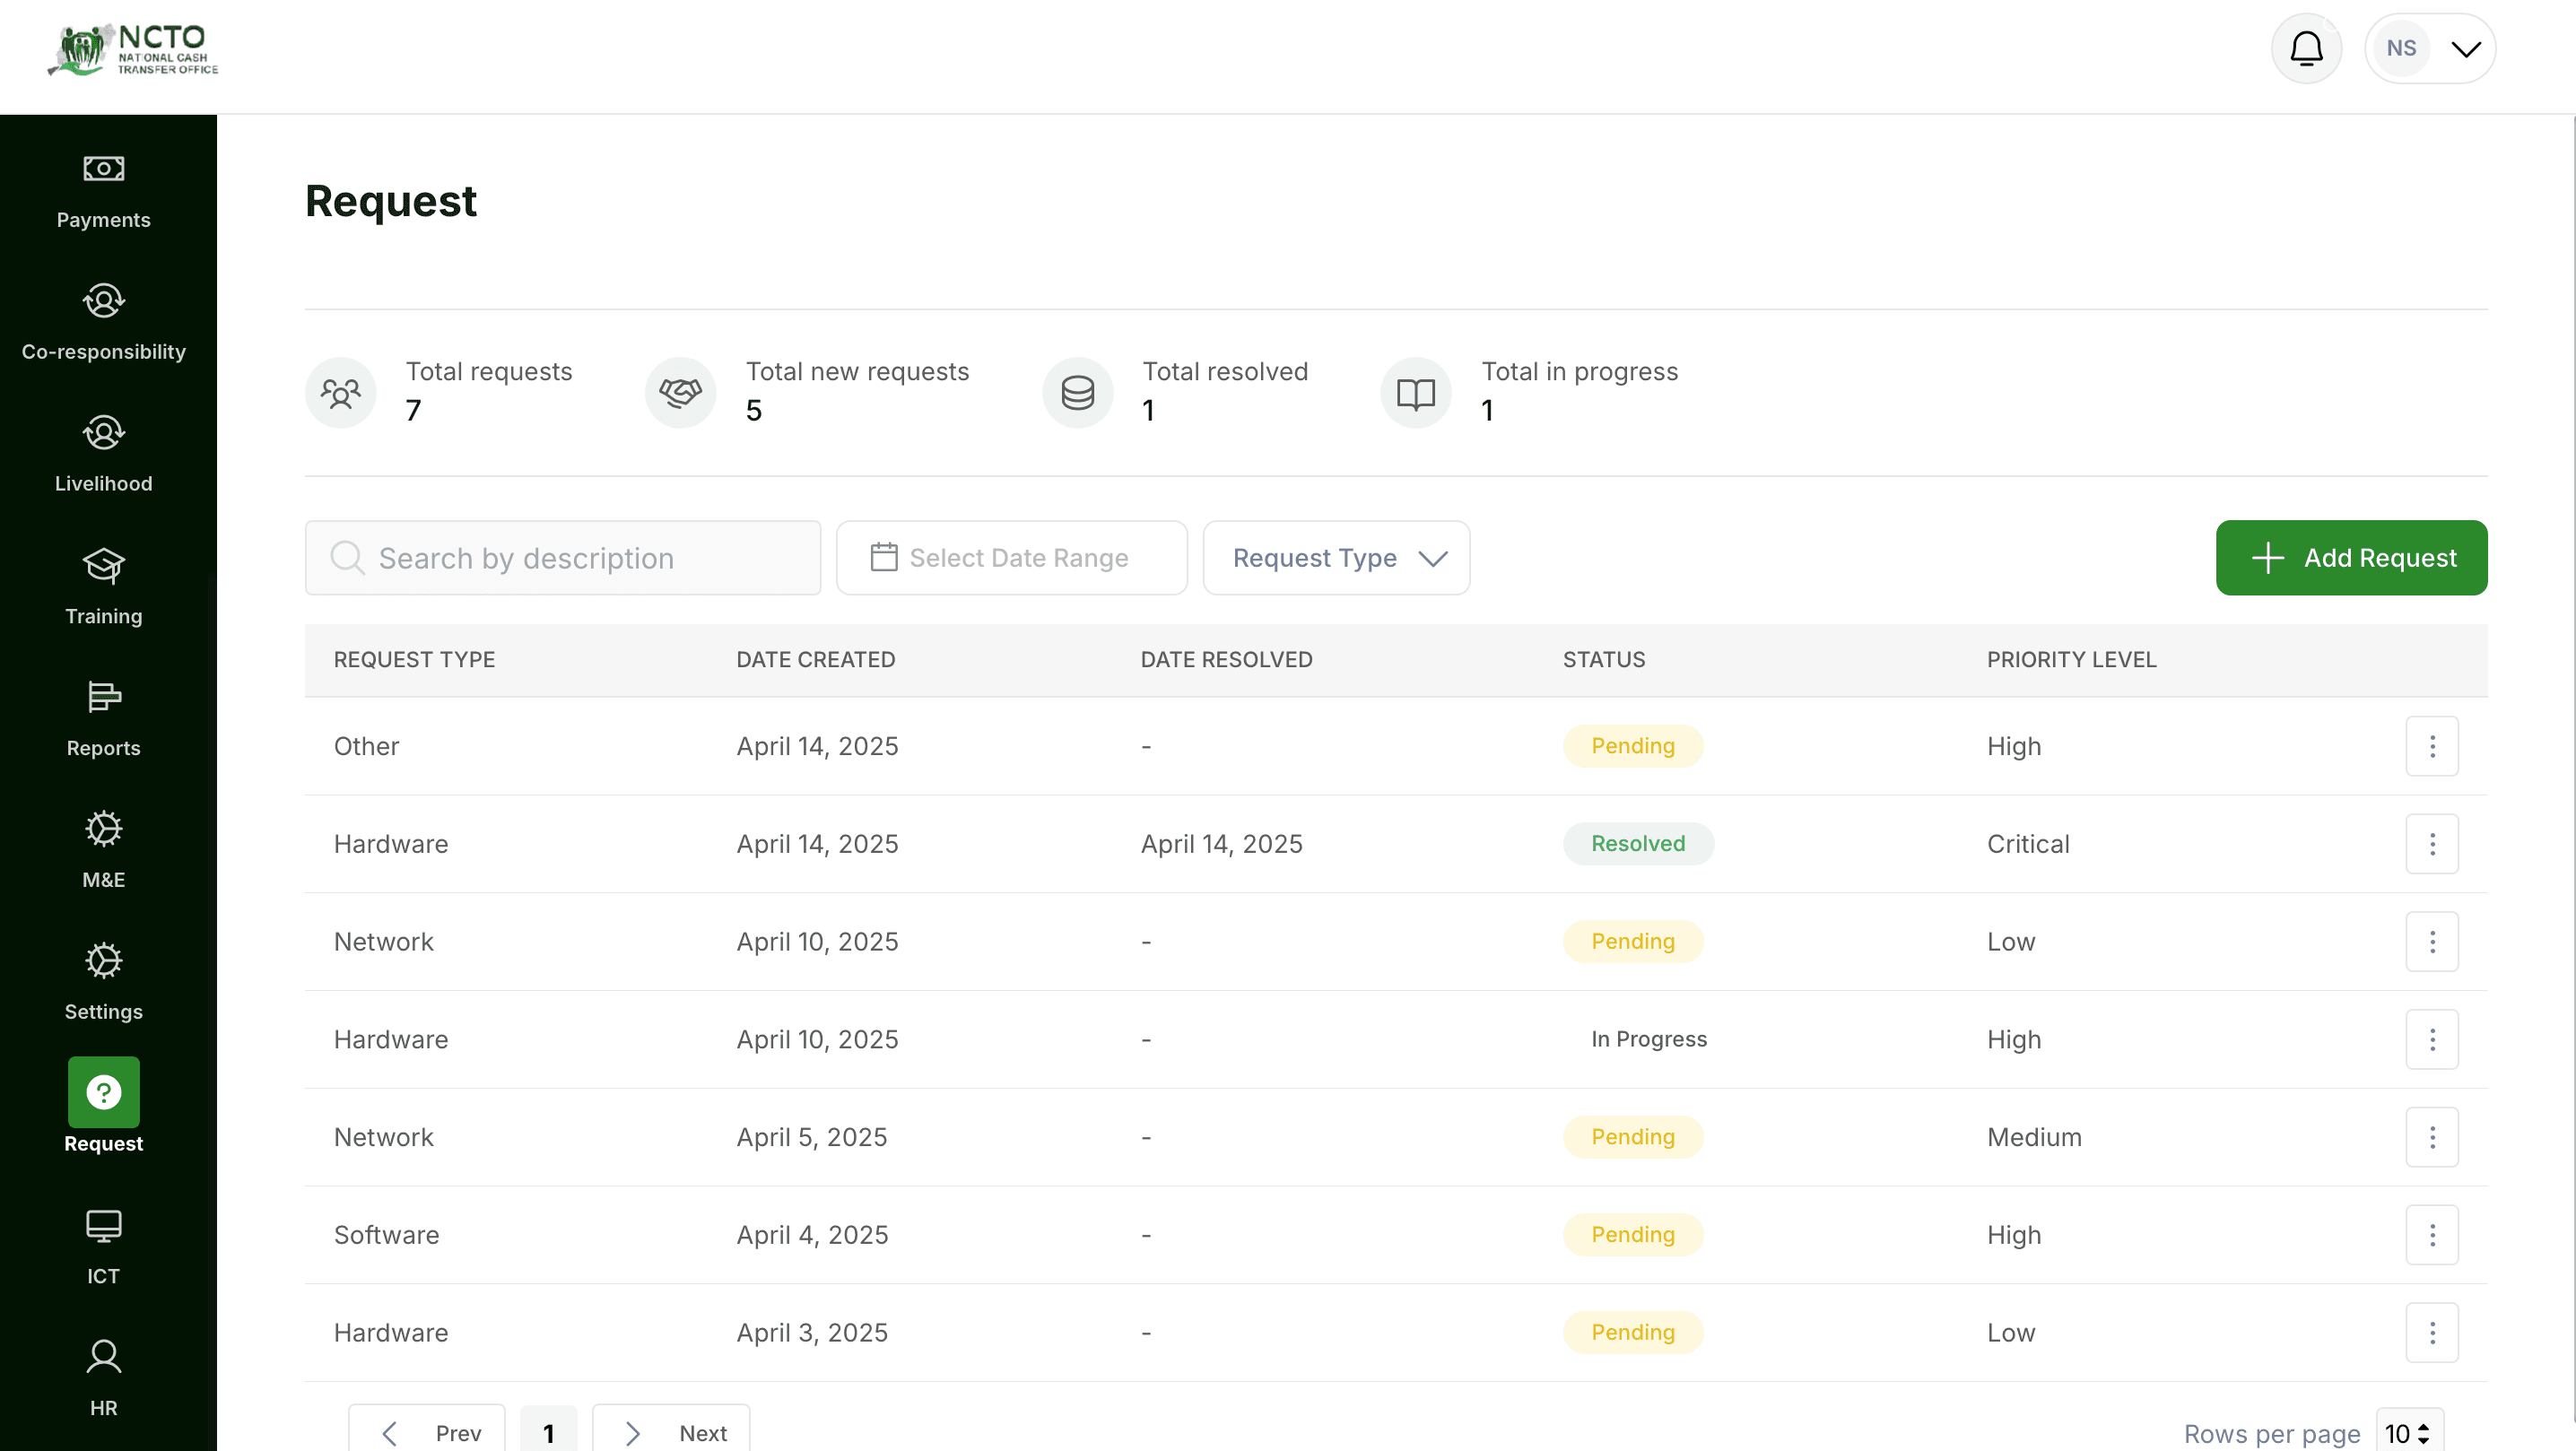Click the DATE CREATED column header
Image resolution: width=2576 pixels, height=1451 pixels.
(815, 660)
